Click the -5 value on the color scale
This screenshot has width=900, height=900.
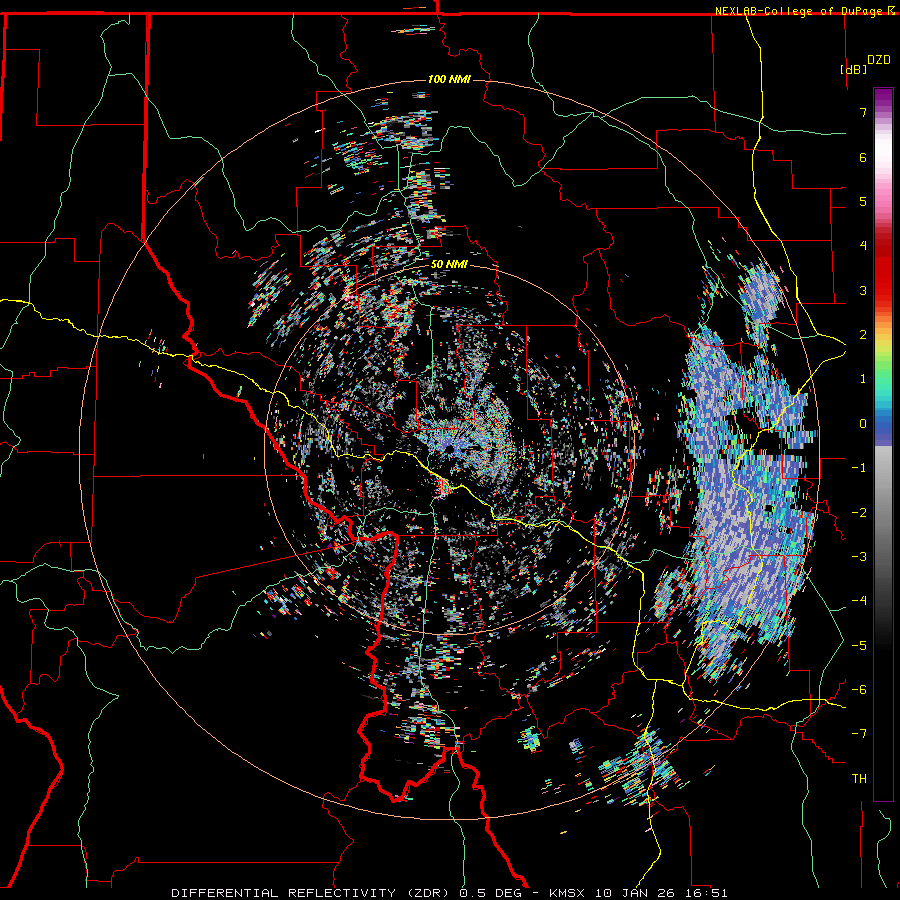coord(859,646)
